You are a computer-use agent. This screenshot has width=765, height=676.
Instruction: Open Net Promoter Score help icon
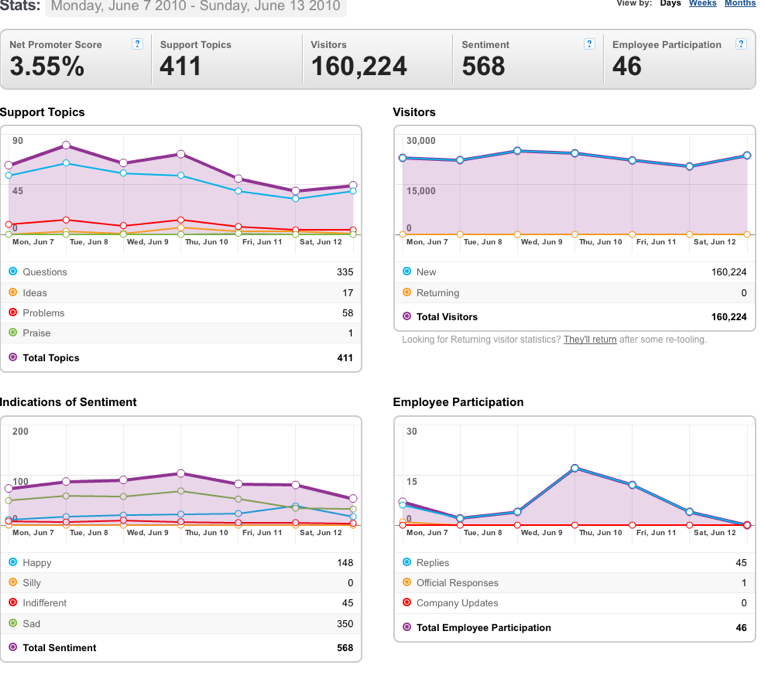(x=138, y=44)
